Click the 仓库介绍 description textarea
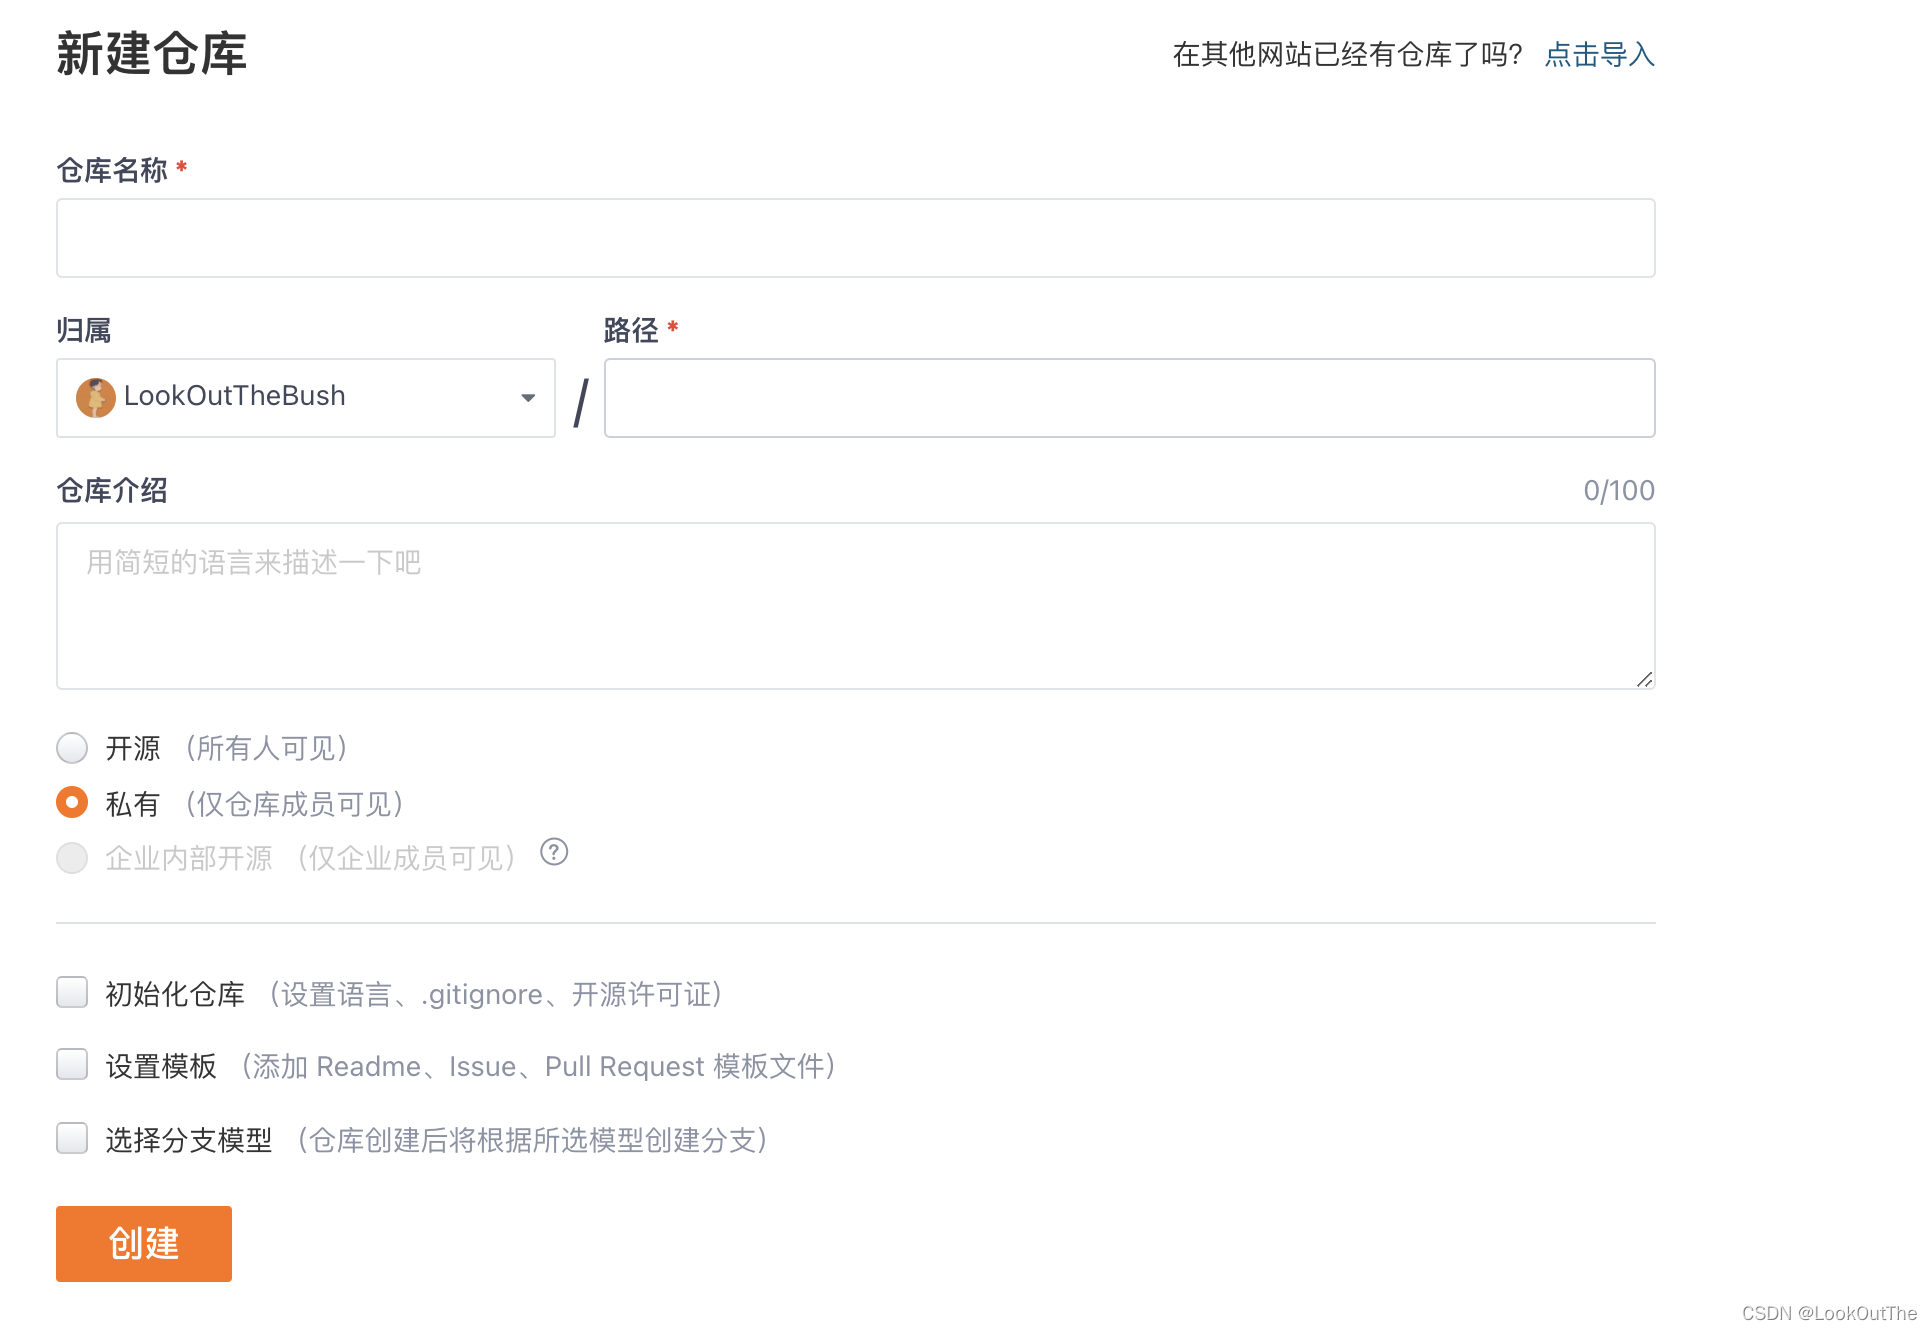Image resolution: width=1932 pixels, height=1330 pixels. [x=855, y=606]
